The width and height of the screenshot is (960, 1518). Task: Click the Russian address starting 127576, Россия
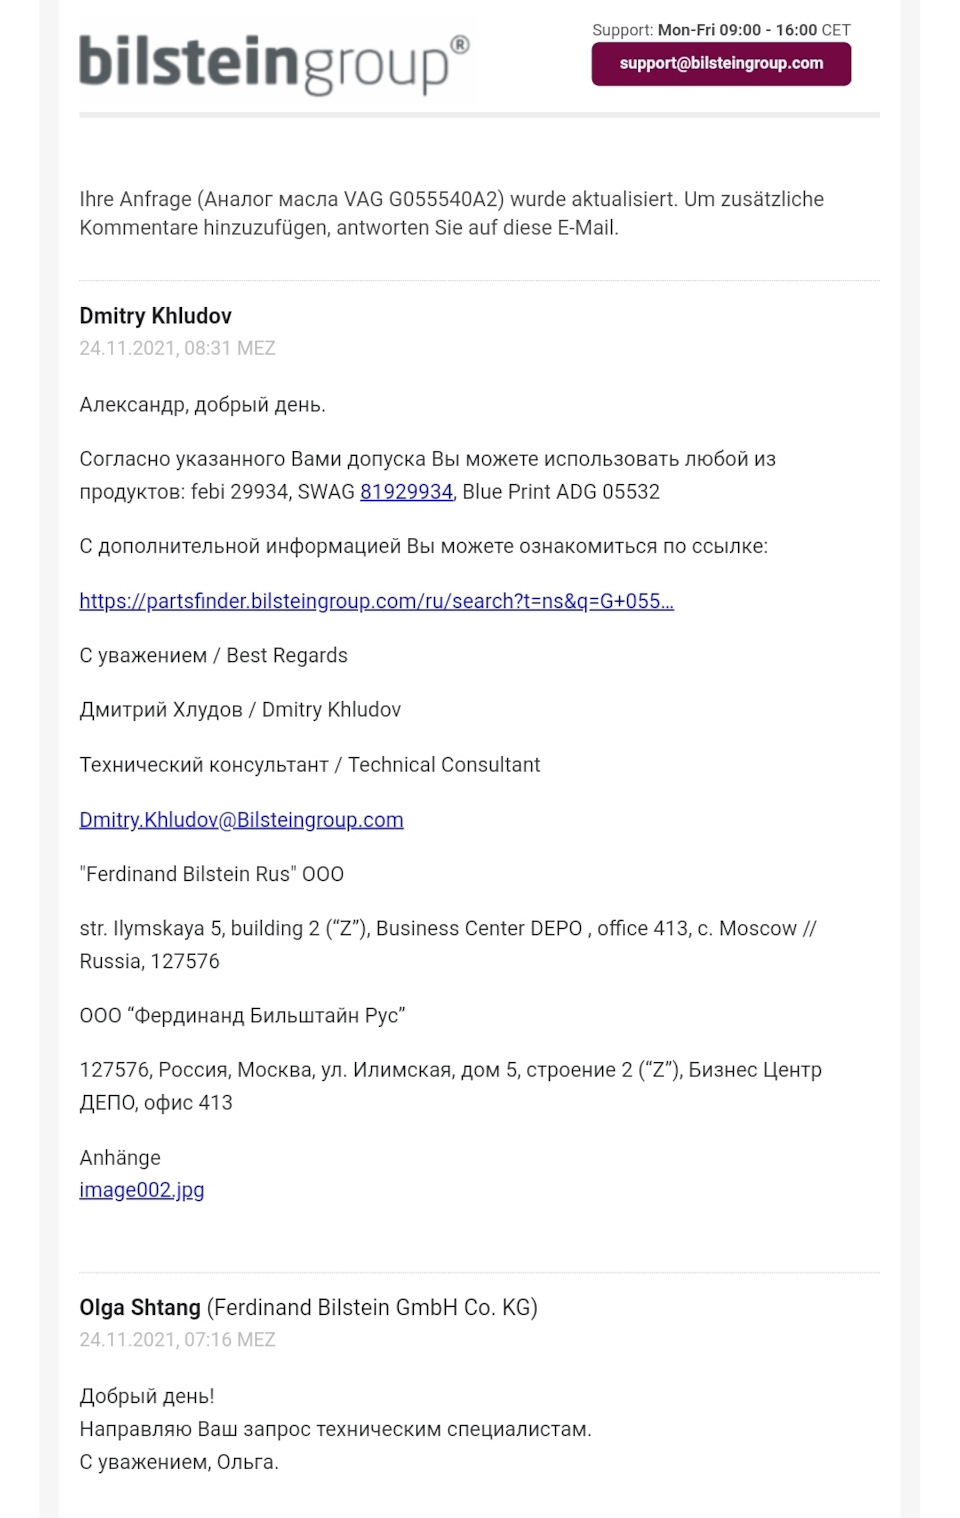(x=451, y=1086)
